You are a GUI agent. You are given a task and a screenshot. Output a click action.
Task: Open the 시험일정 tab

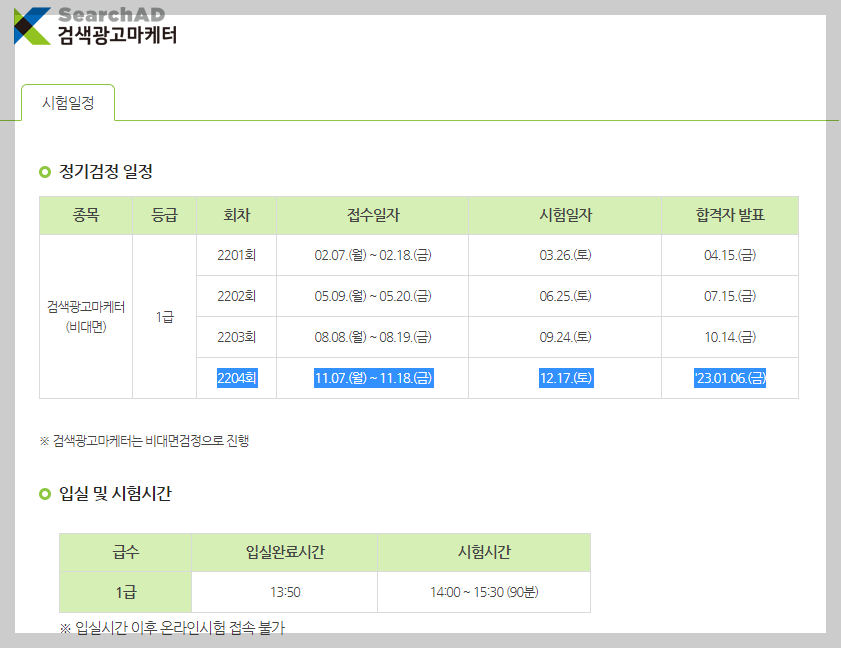click(x=68, y=102)
